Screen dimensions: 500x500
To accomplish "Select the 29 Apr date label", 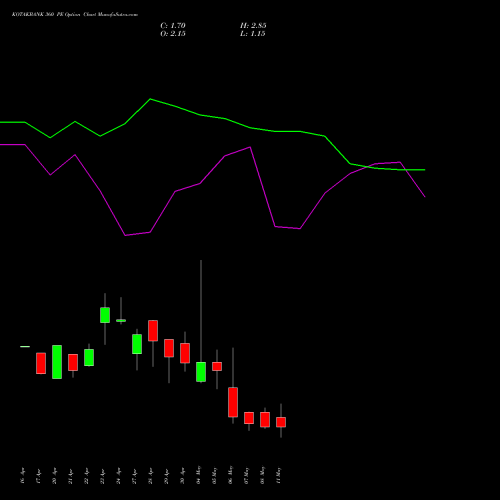I will click(x=166, y=476).
